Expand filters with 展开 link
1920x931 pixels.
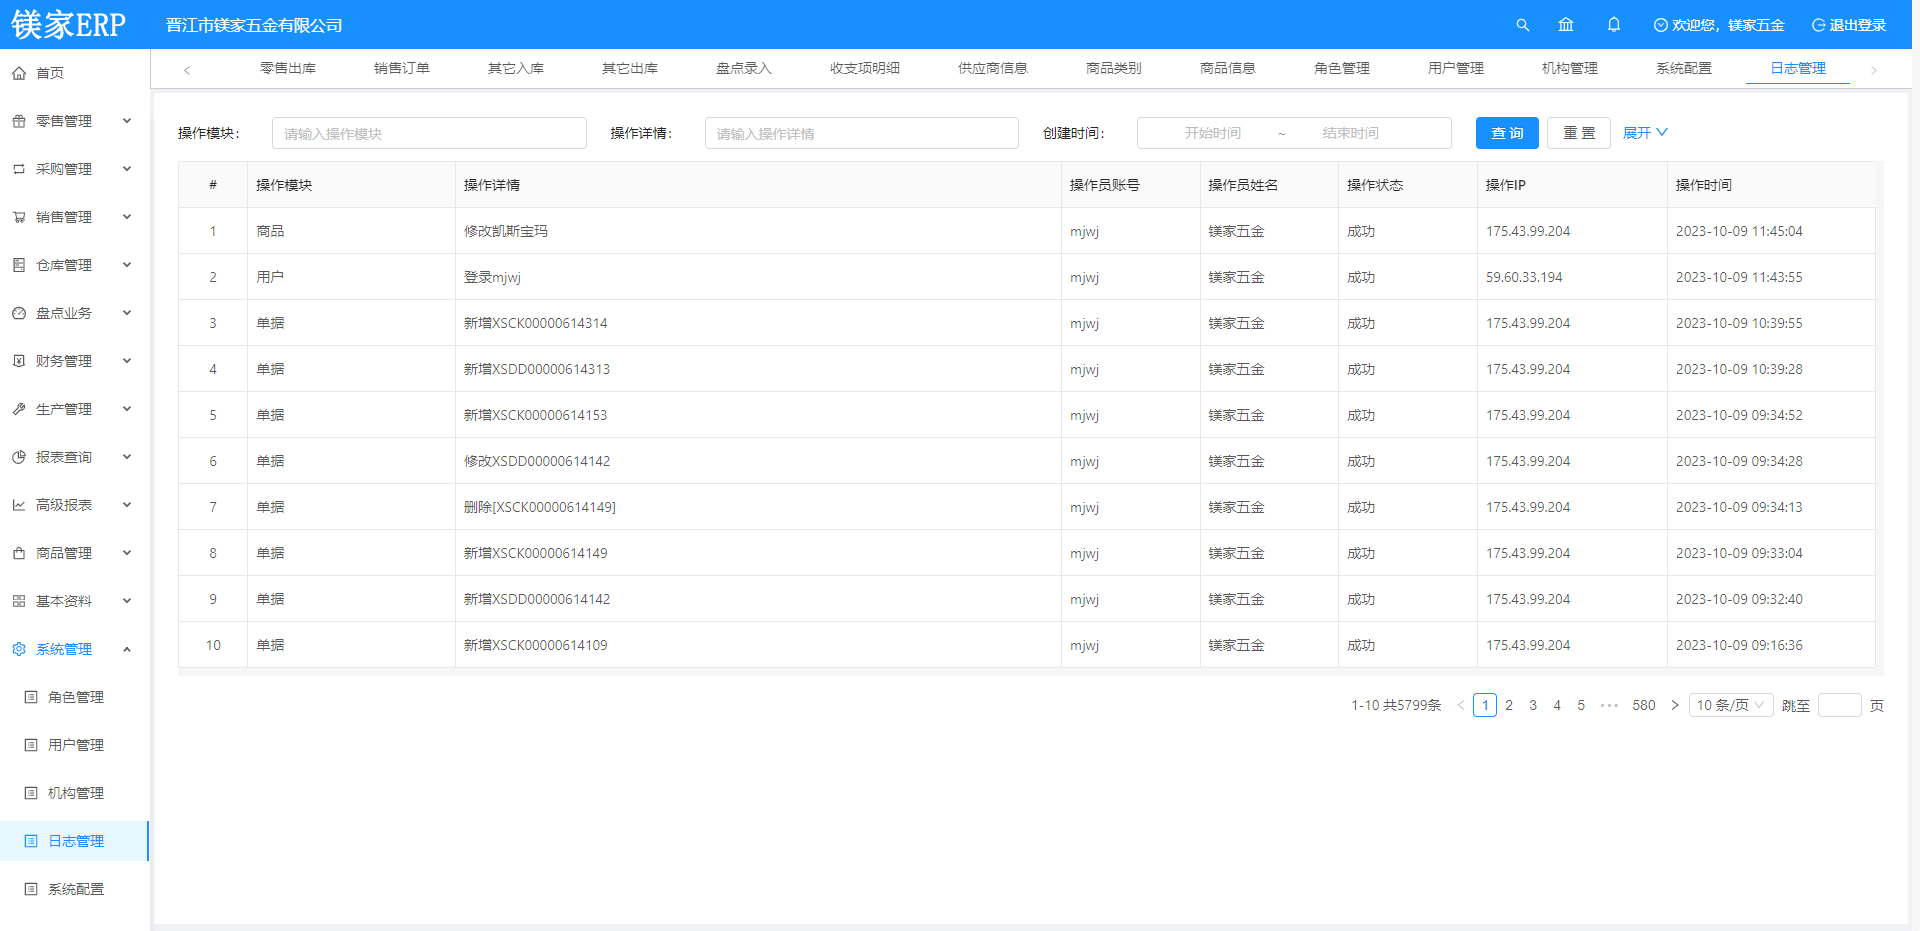[1645, 133]
